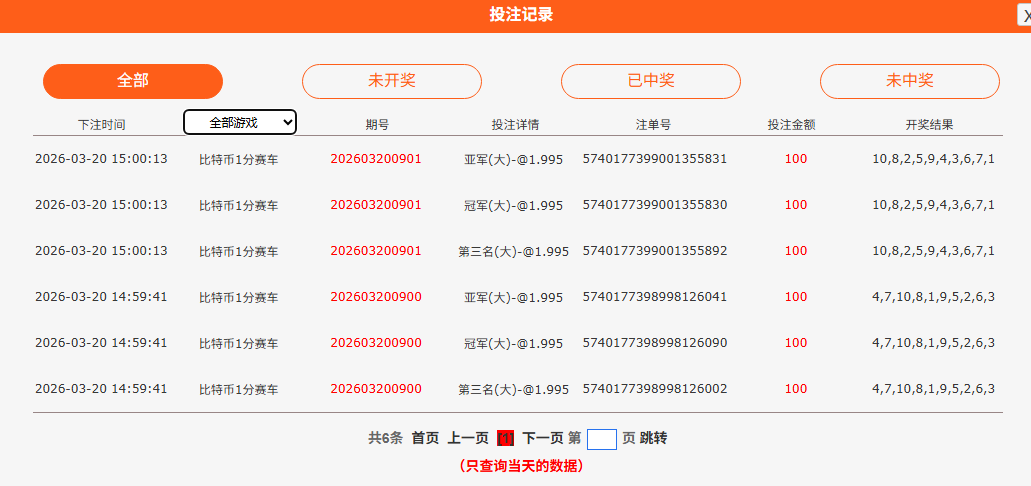Image resolution: width=1031 pixels, height=486 pixels.
Task: Close the 投注记录 dialog with X
Action: [1025, 15]
